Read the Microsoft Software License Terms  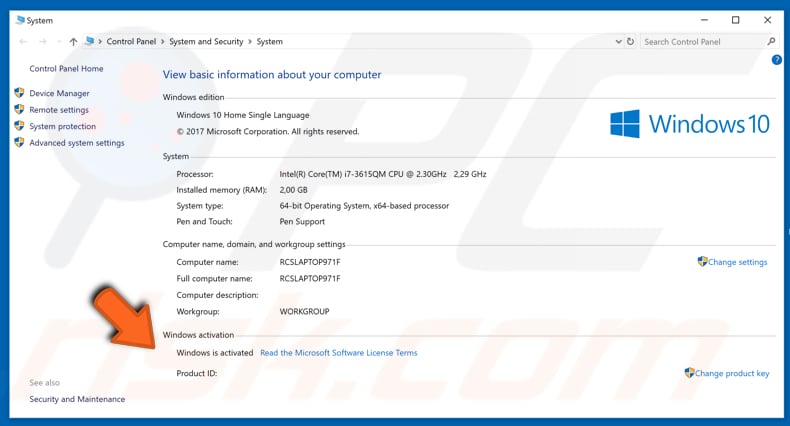tap(339, 353)
